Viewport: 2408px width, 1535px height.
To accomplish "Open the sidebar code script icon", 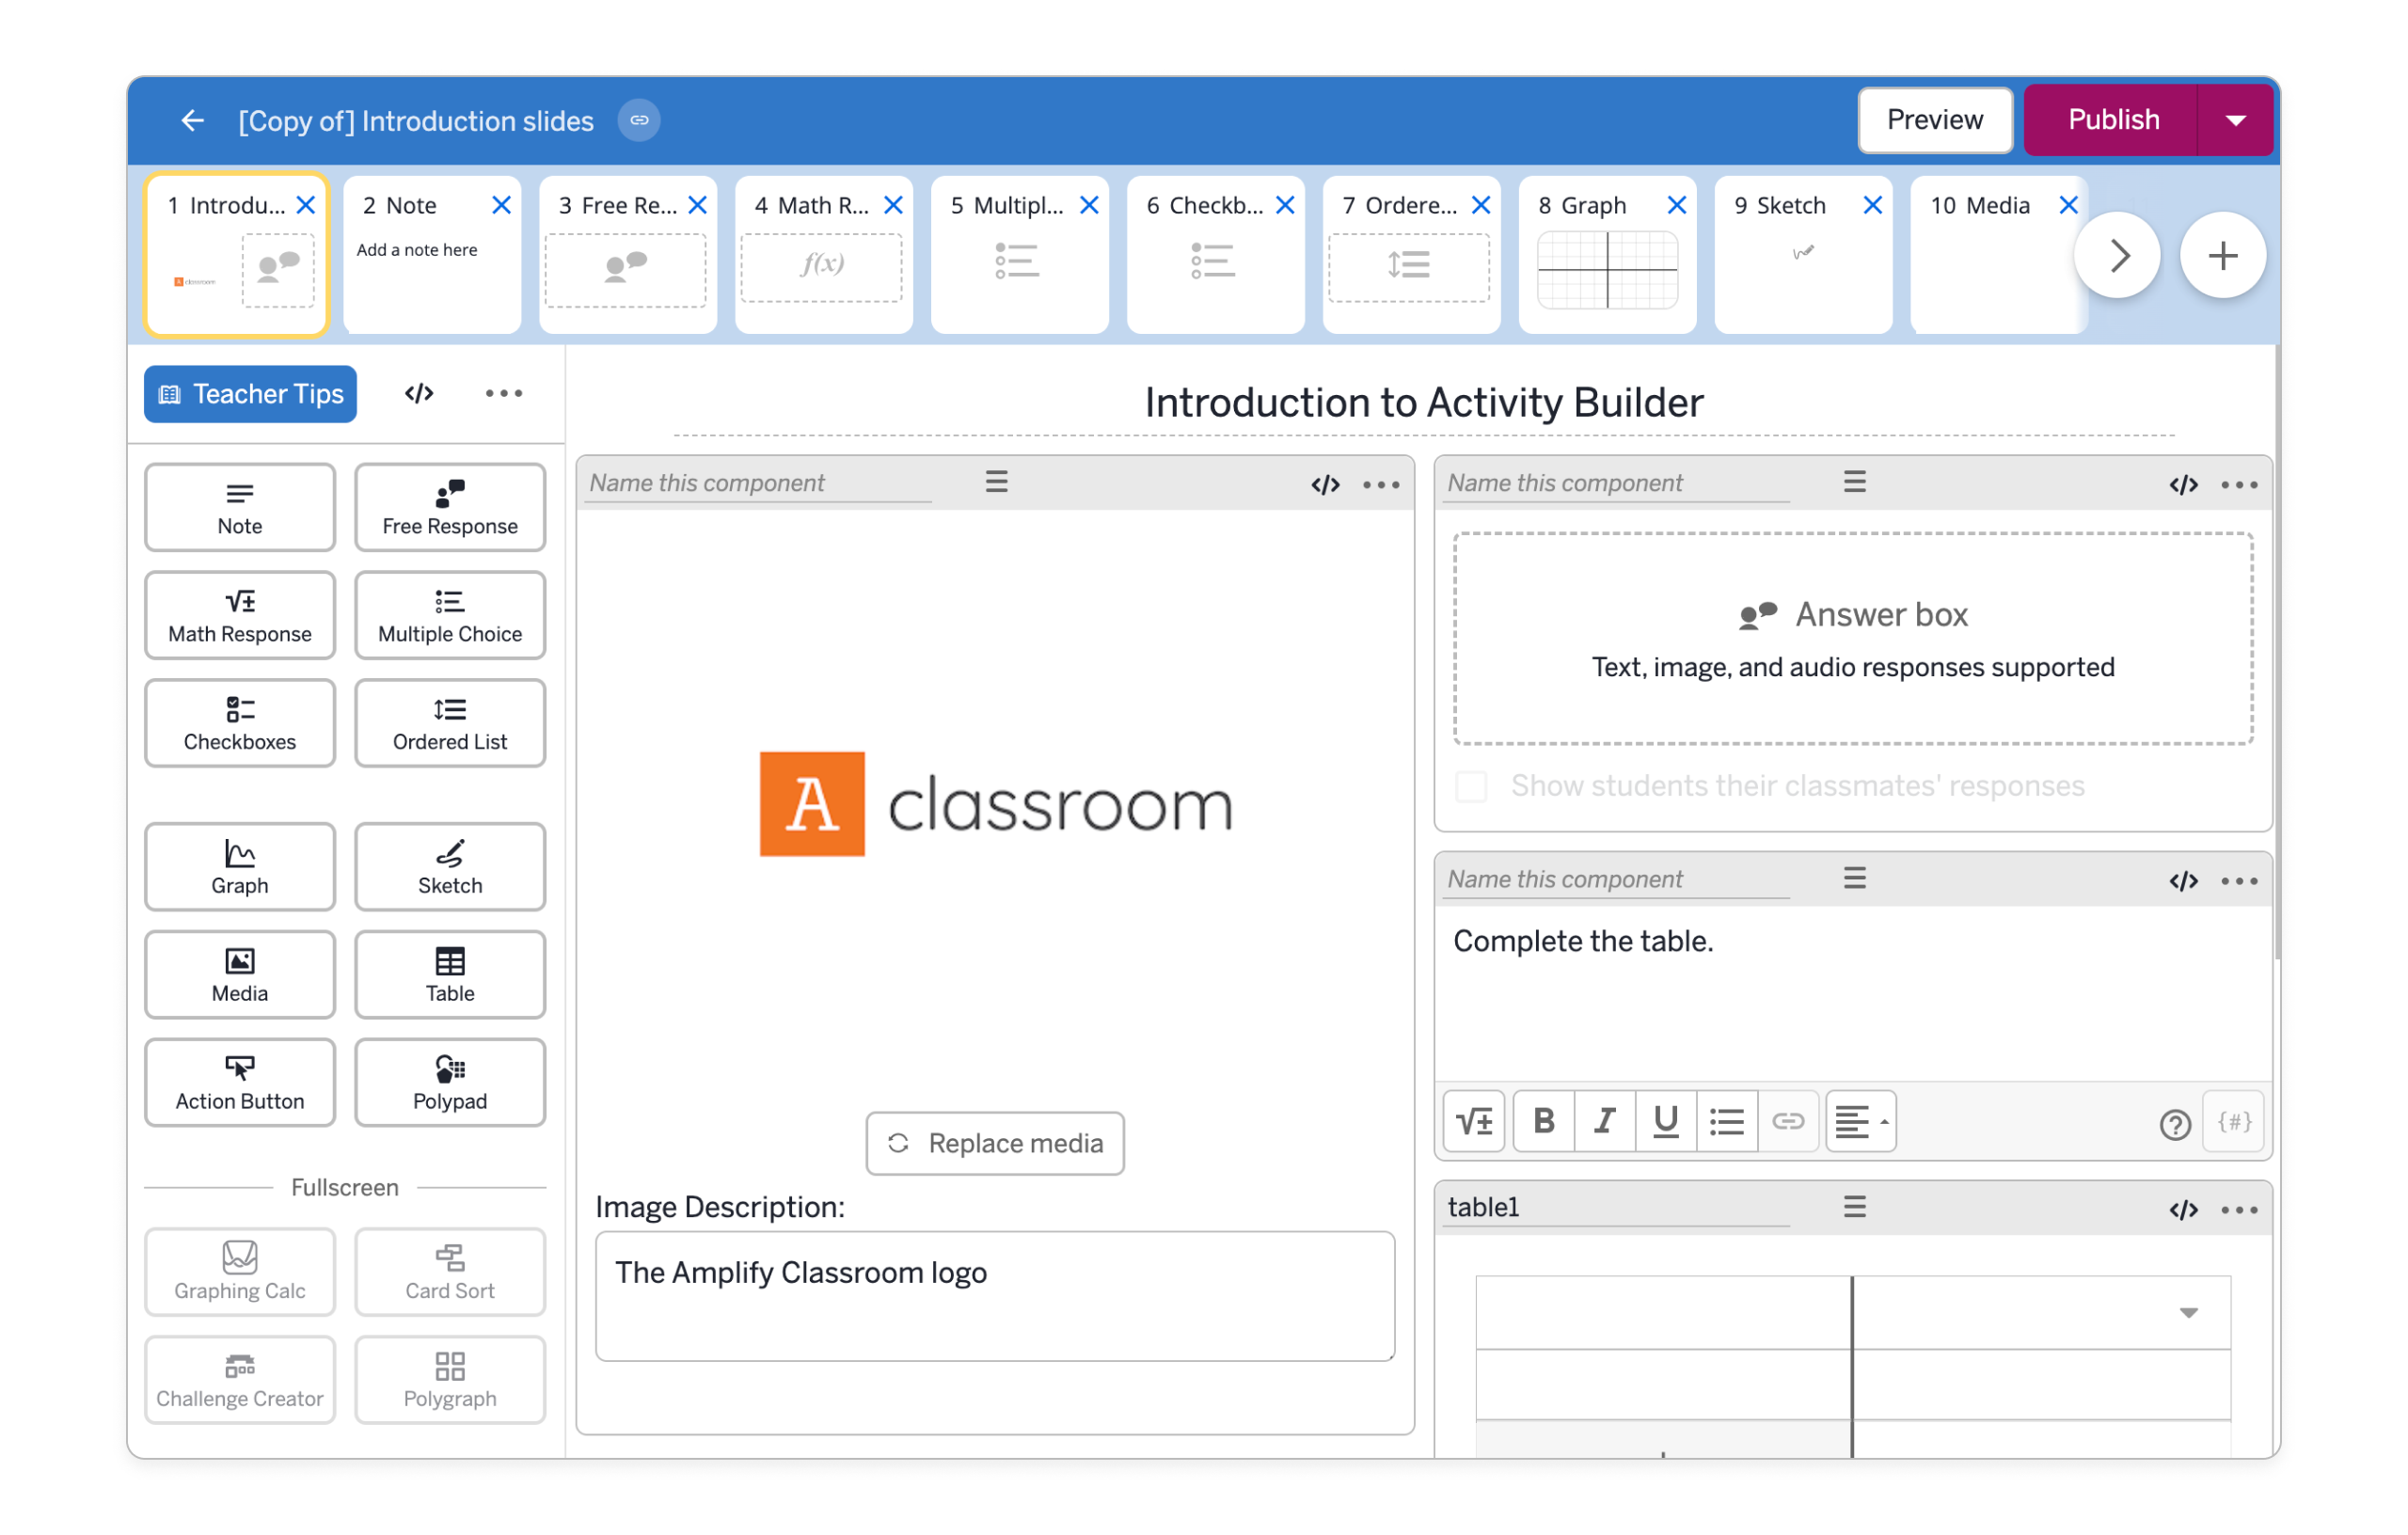I will point(419,394).
